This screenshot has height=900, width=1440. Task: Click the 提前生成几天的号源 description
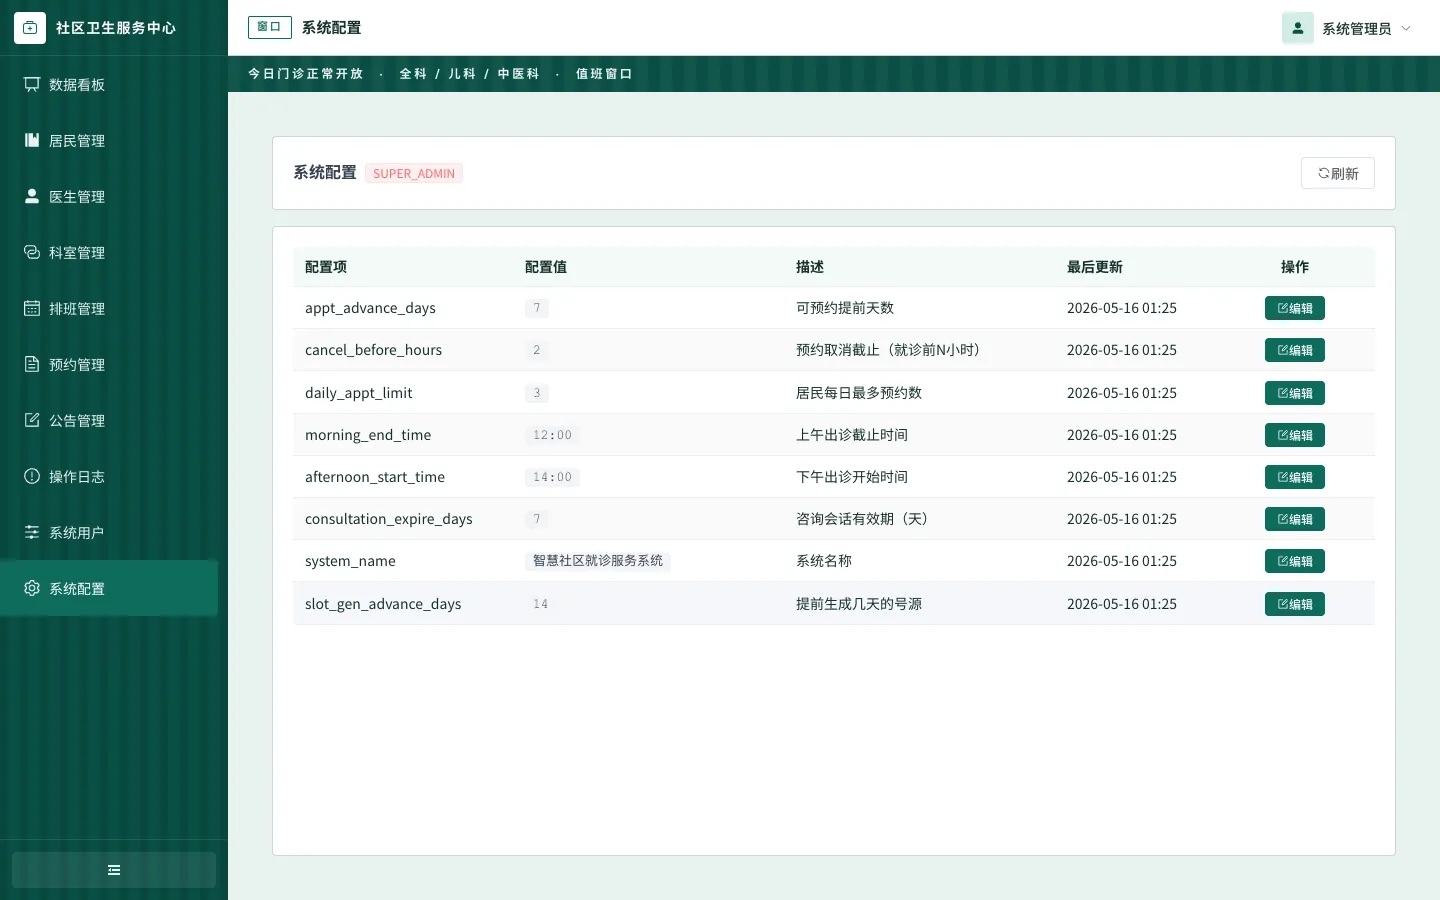859,604
